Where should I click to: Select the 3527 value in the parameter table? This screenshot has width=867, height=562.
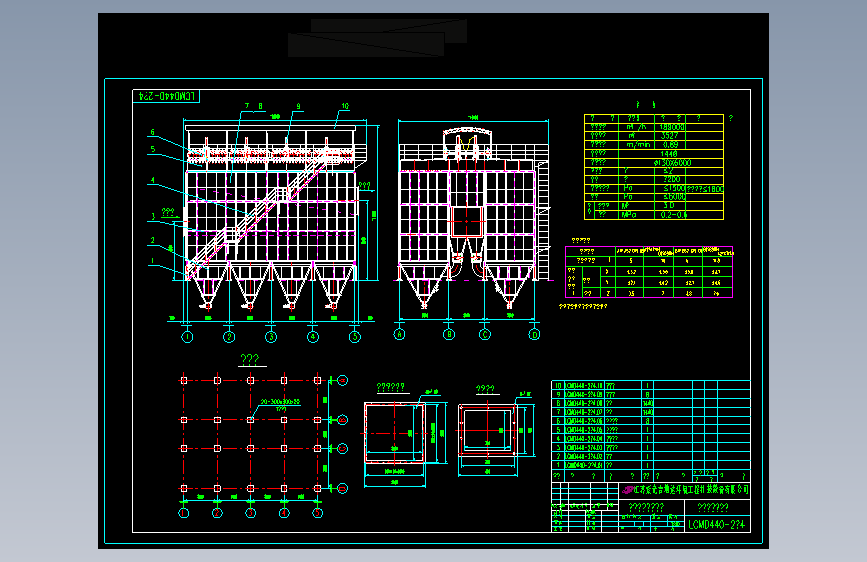(669, 136)
